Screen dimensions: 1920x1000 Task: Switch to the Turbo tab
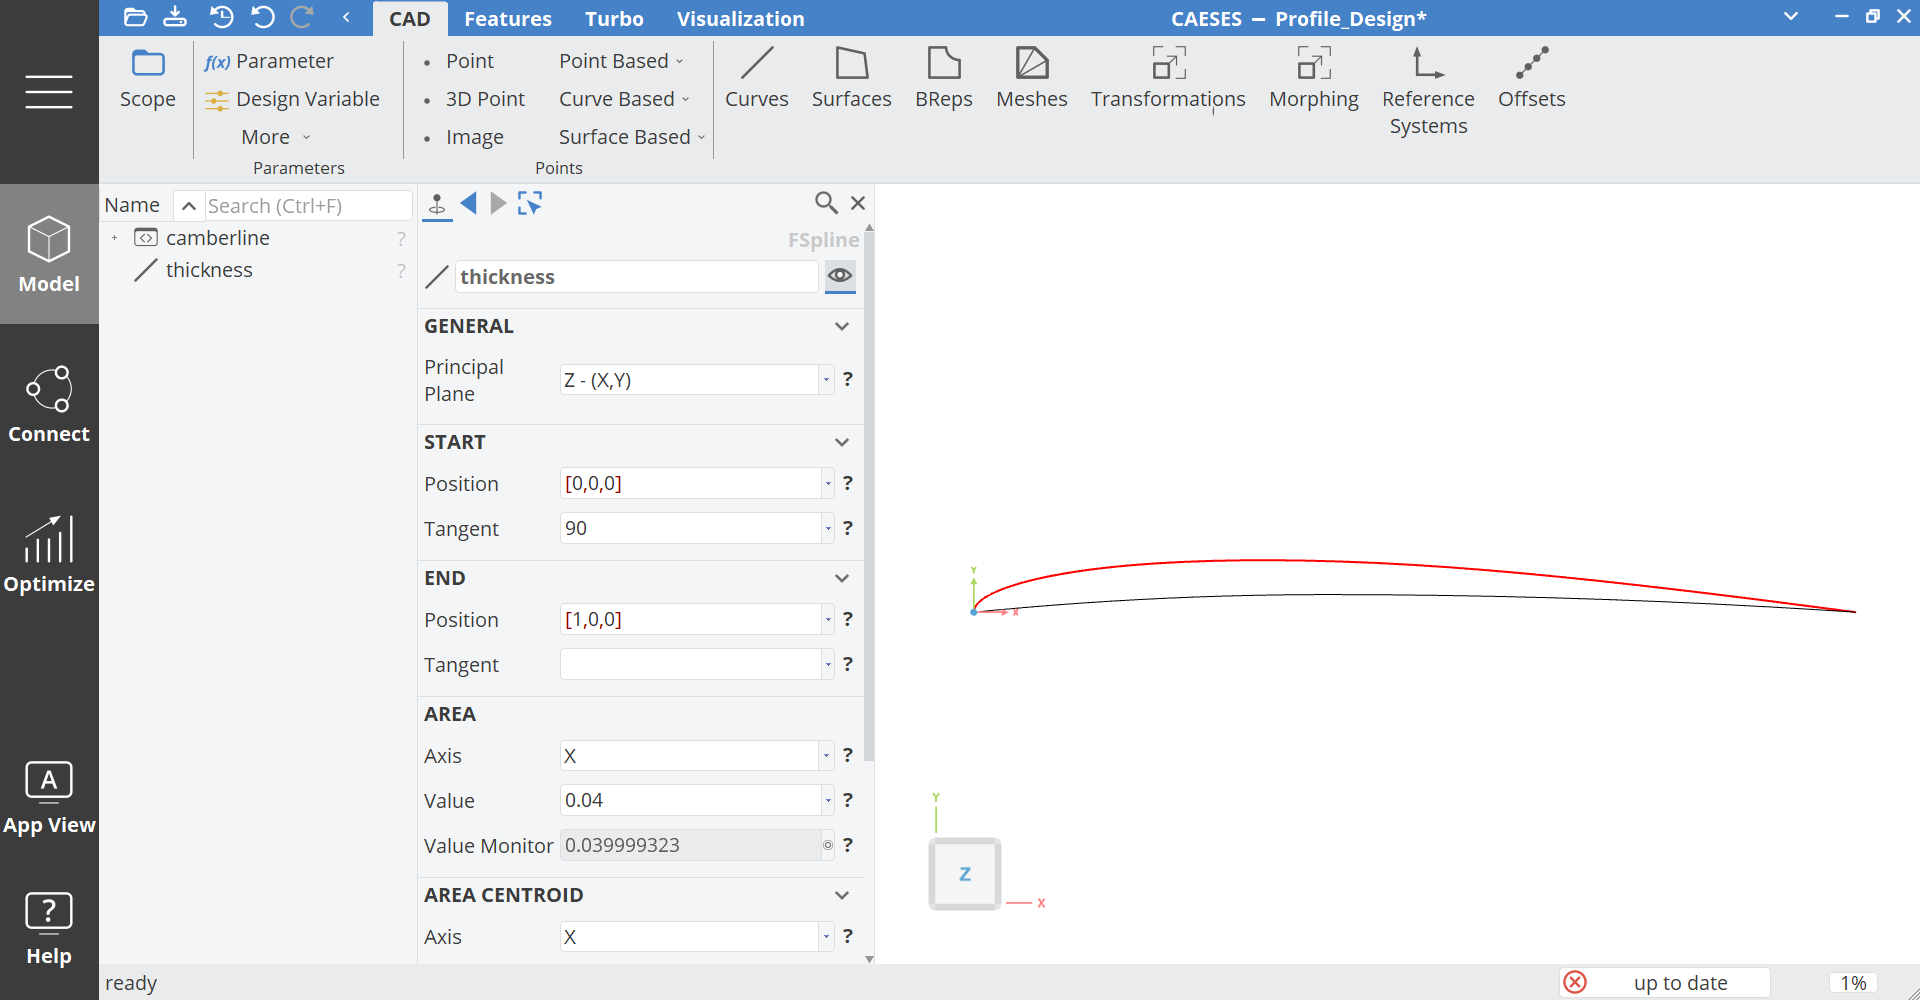pos(614,19)
